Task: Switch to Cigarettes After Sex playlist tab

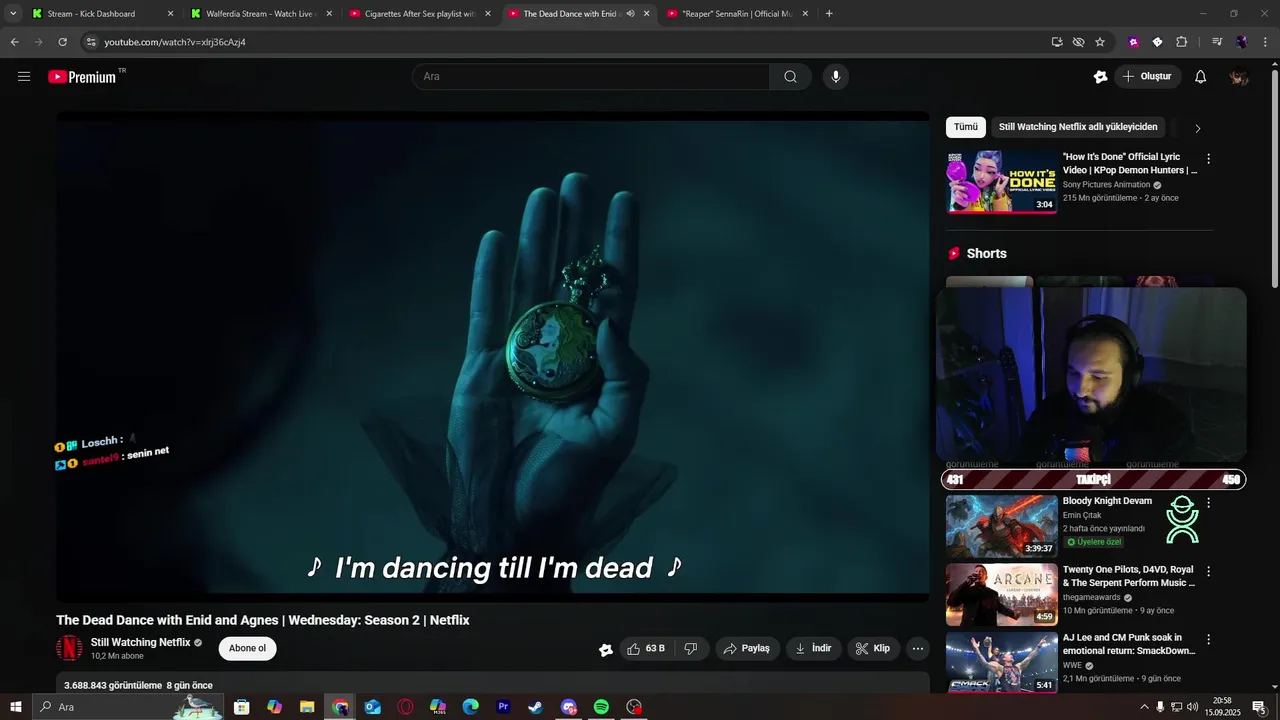Action: [418, 14]
